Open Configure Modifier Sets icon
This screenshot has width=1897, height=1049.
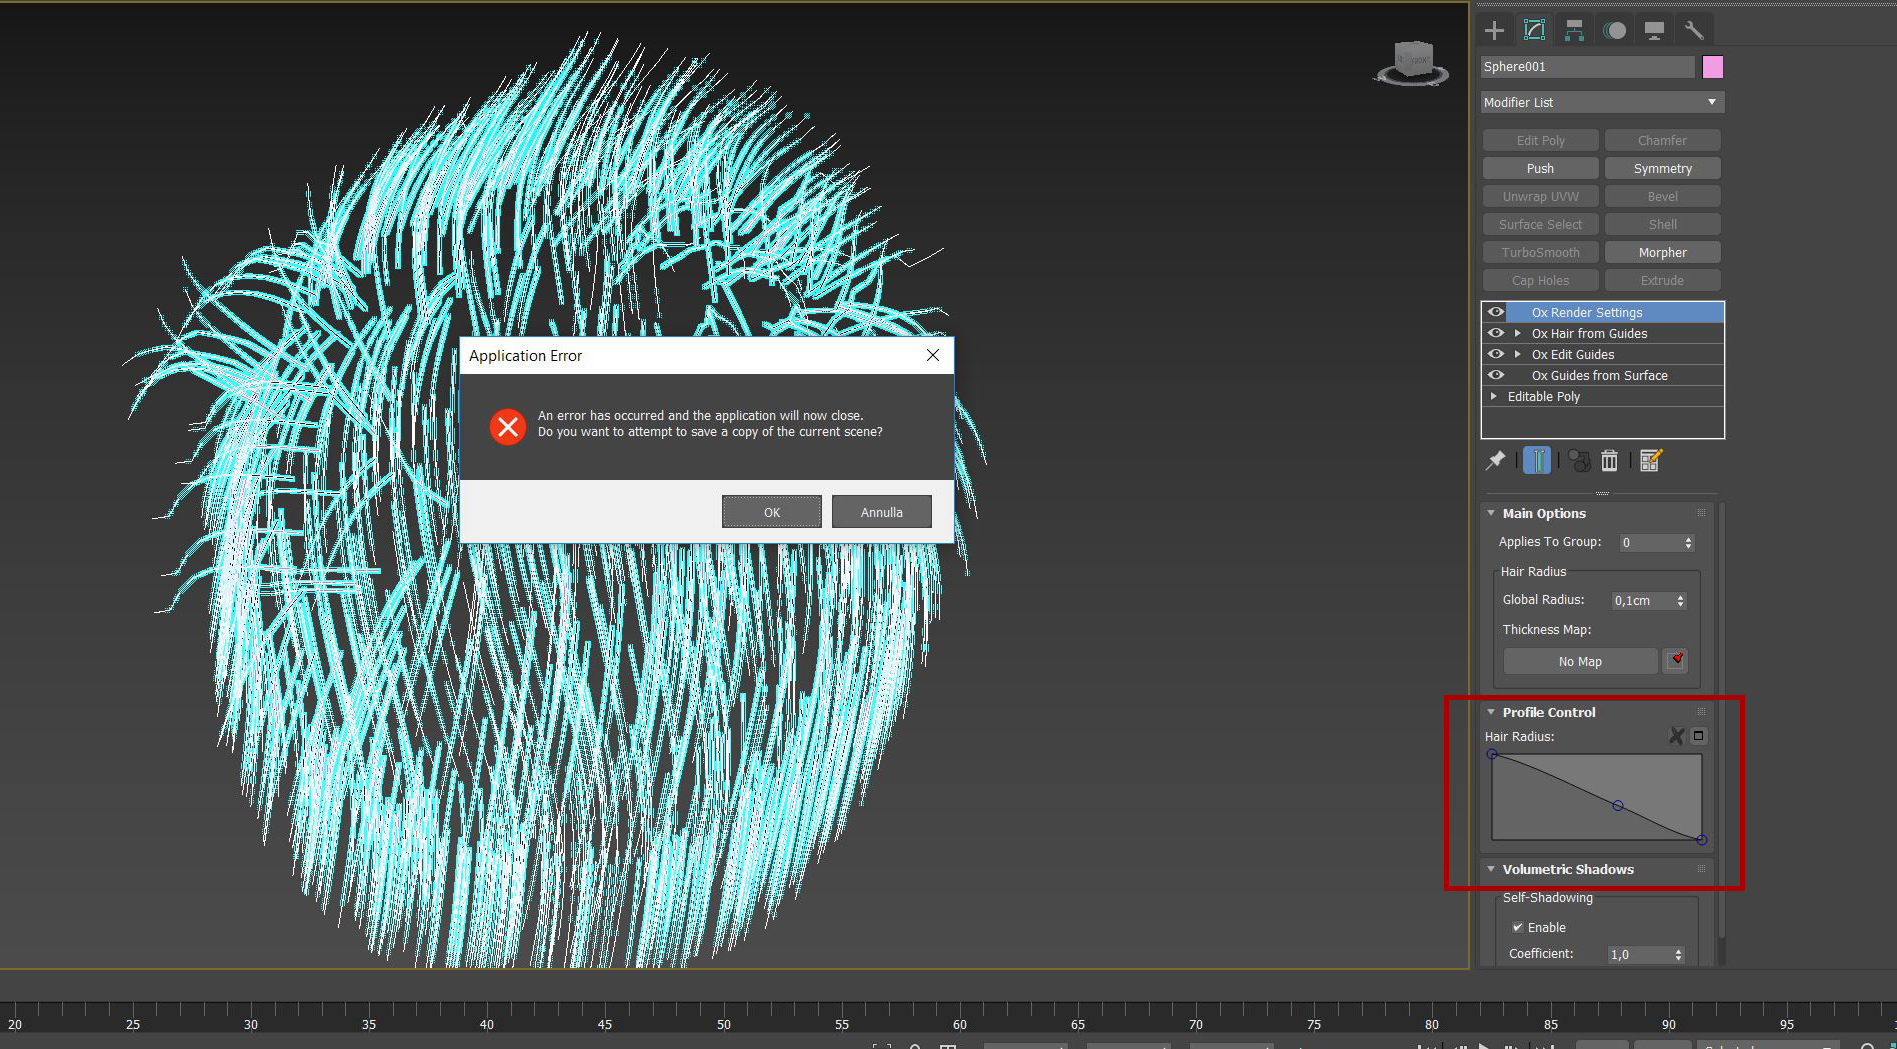pyautogui.click(x=1650, y=460)
